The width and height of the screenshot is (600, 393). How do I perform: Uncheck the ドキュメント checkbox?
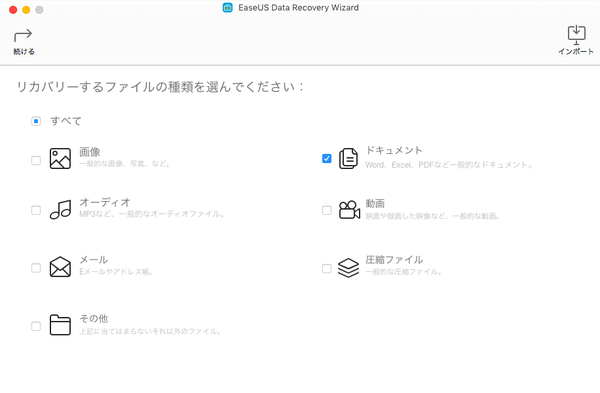point(327,158)
